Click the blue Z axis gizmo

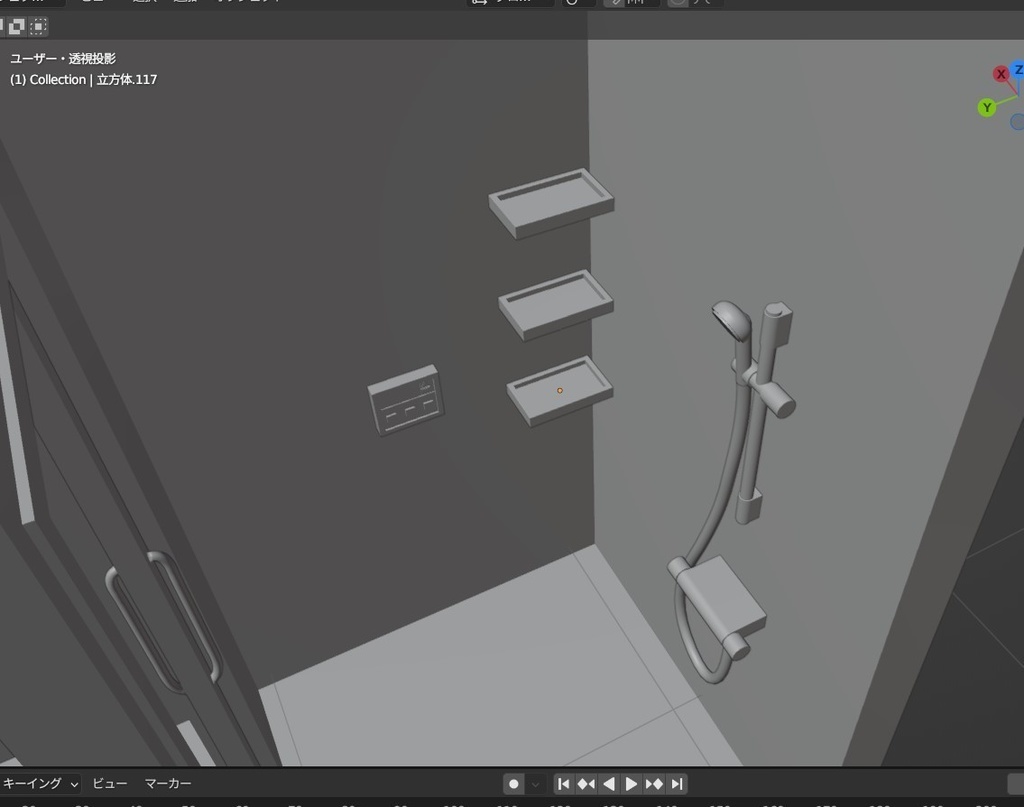point(1017,69)
